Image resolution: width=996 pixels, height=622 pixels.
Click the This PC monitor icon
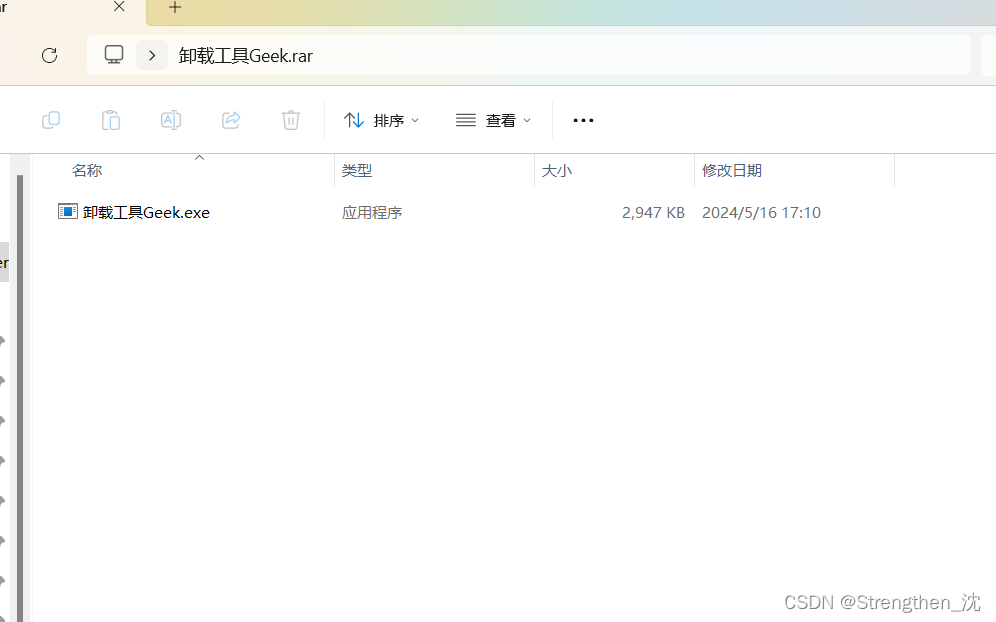(114, 55)
